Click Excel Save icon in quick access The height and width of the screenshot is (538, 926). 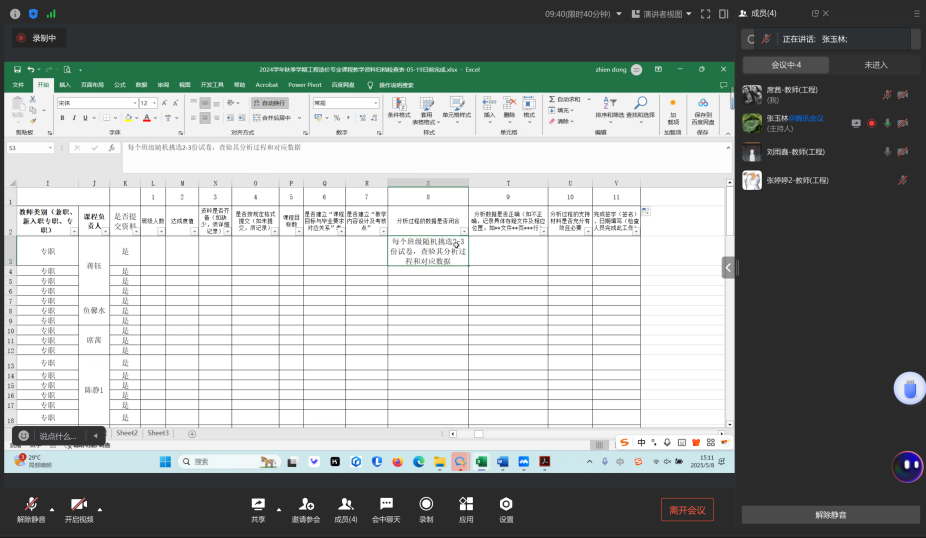coord(17,70)
